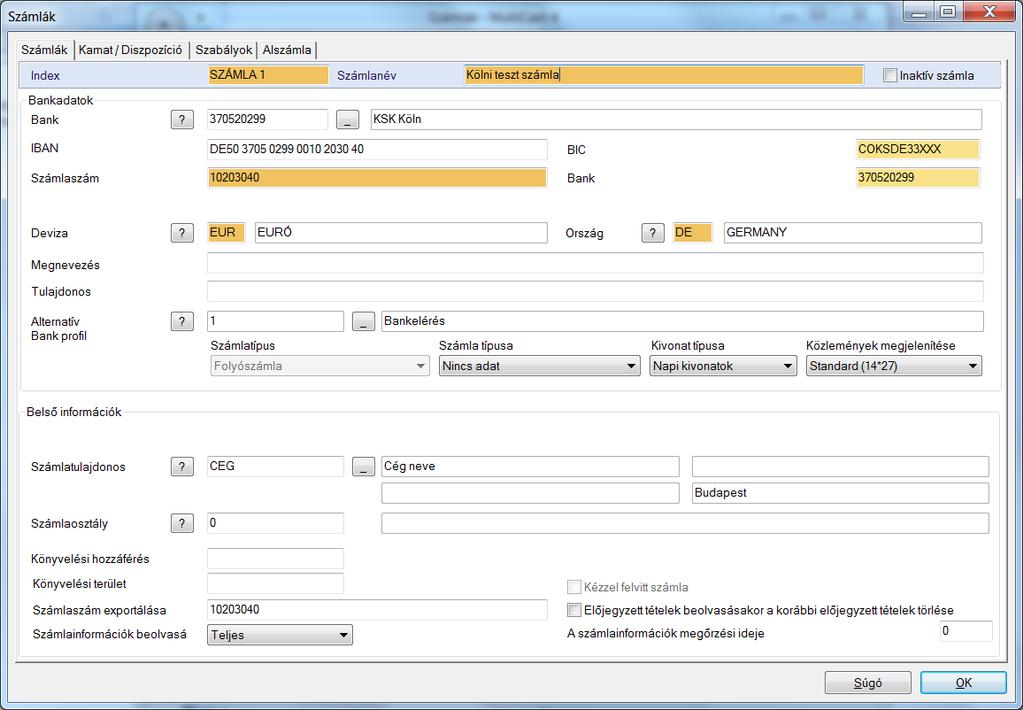This screenshot has width=1023, height=710.
Task: Maximize the Számlák window
Action: pyautogui.click(x=947, y=12)
